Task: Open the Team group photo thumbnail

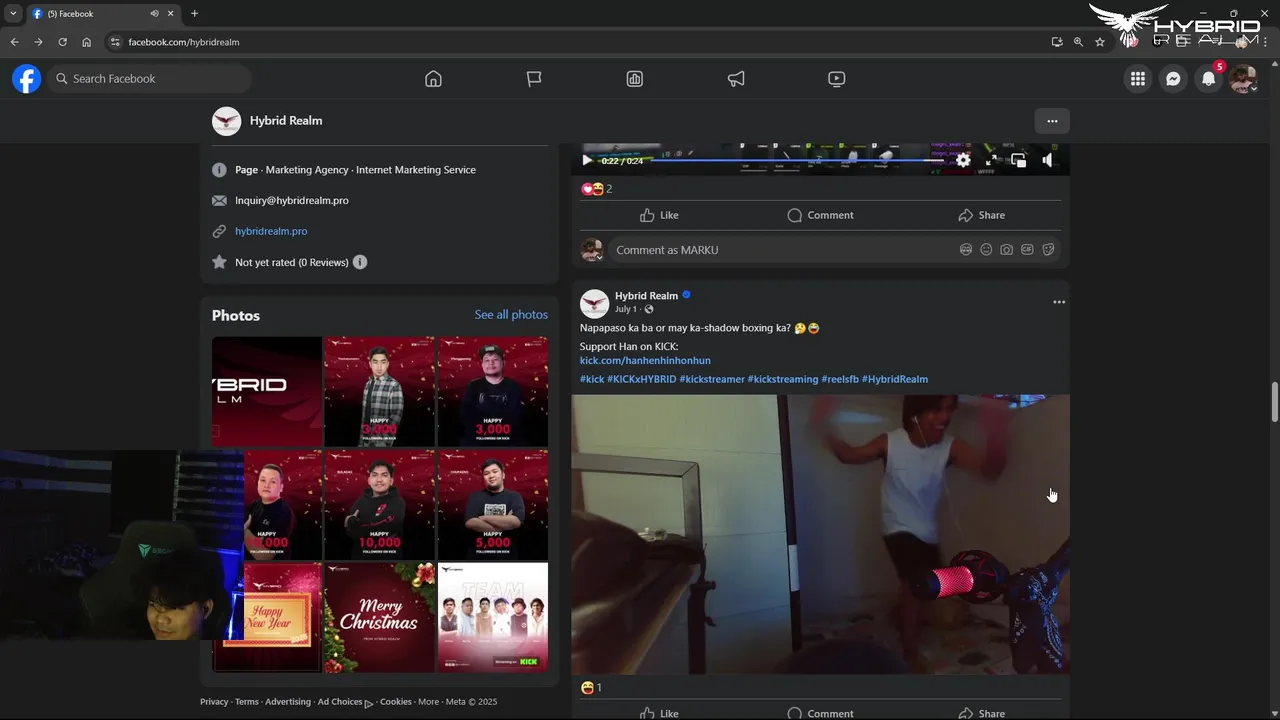Action: (x=493, y=617)
